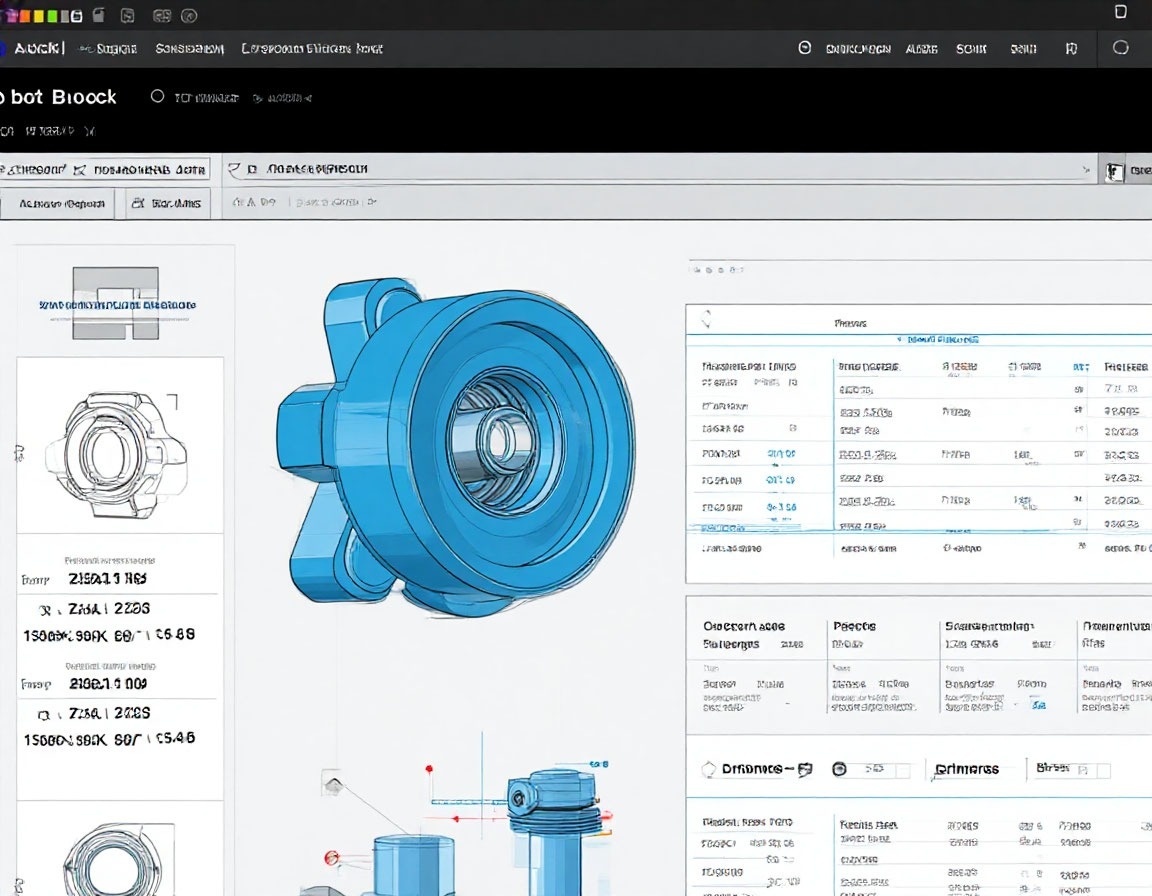Viewport: 1152px width, 896px height.
Task: Click small icon left of the wireframe knob thumbnail
Action: click(x=19, y=453)
